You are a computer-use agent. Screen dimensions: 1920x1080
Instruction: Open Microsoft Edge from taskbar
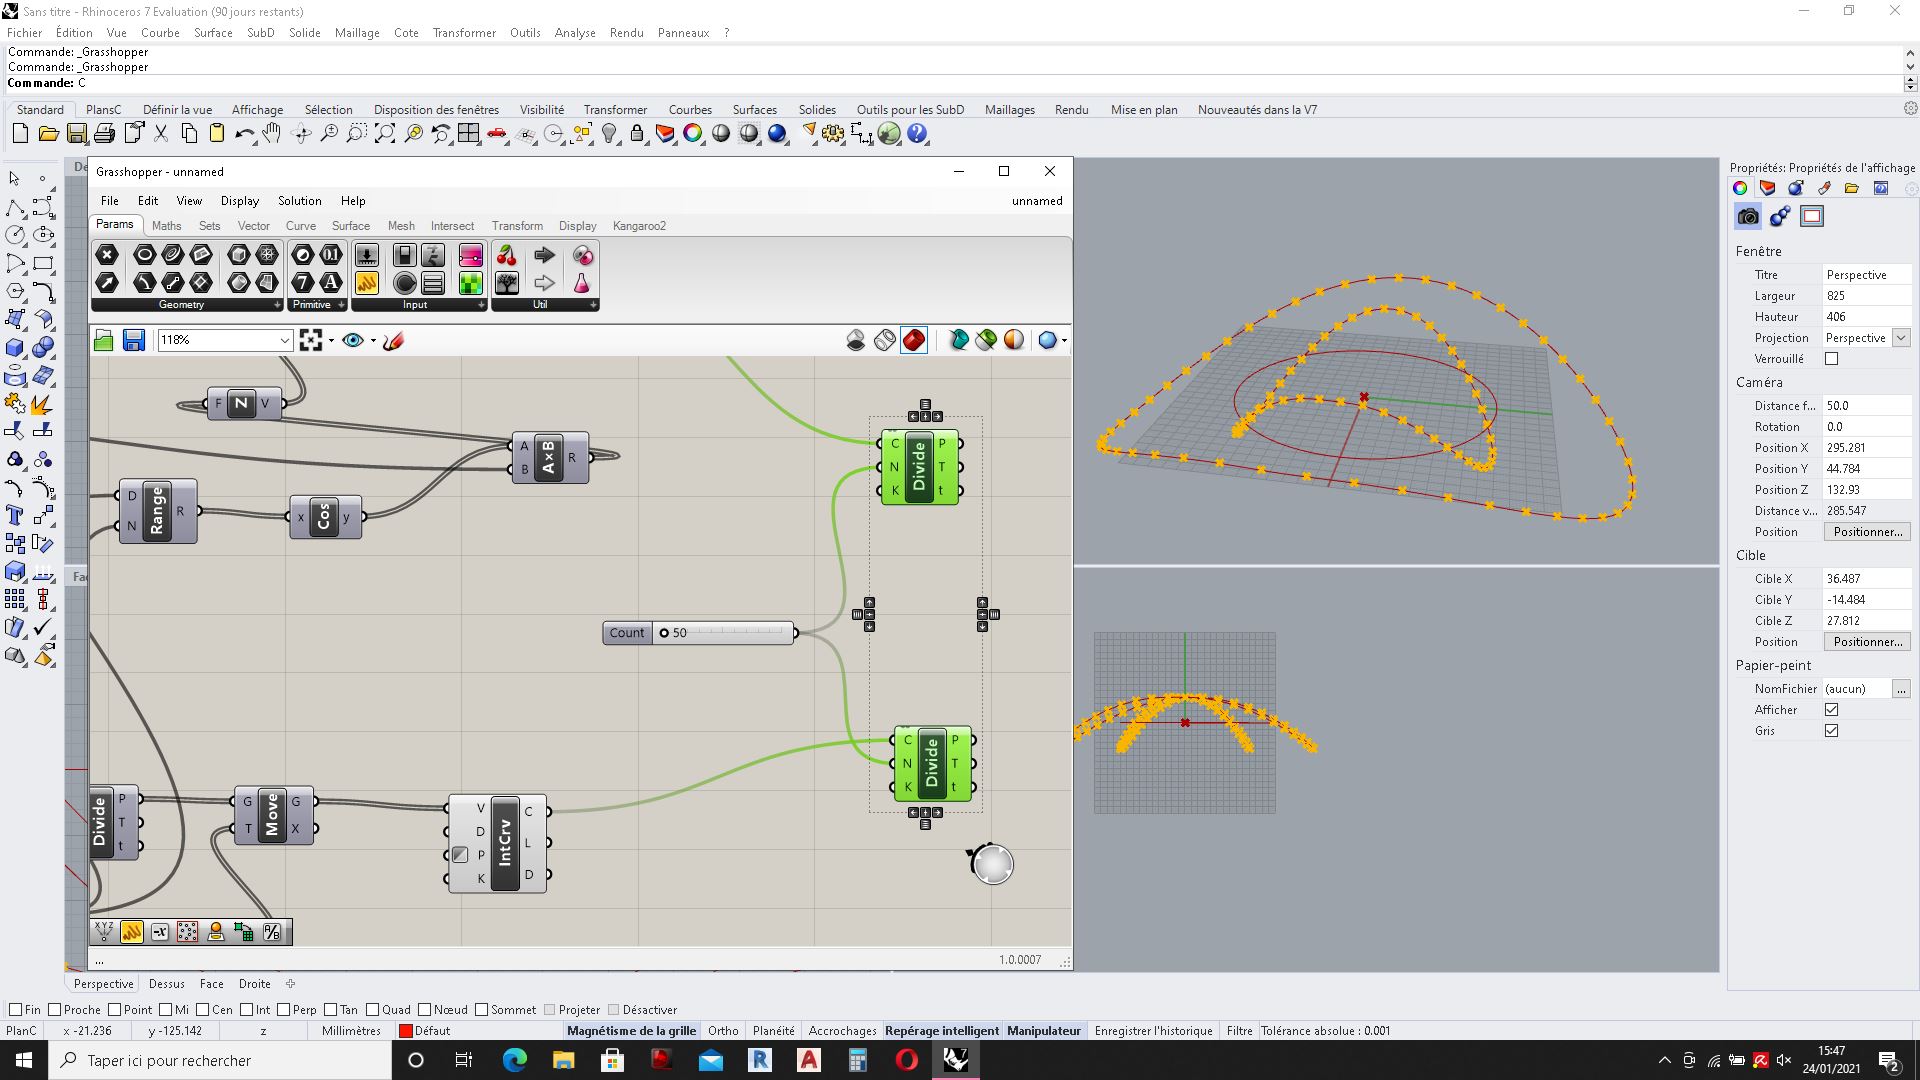point(514,1060)
